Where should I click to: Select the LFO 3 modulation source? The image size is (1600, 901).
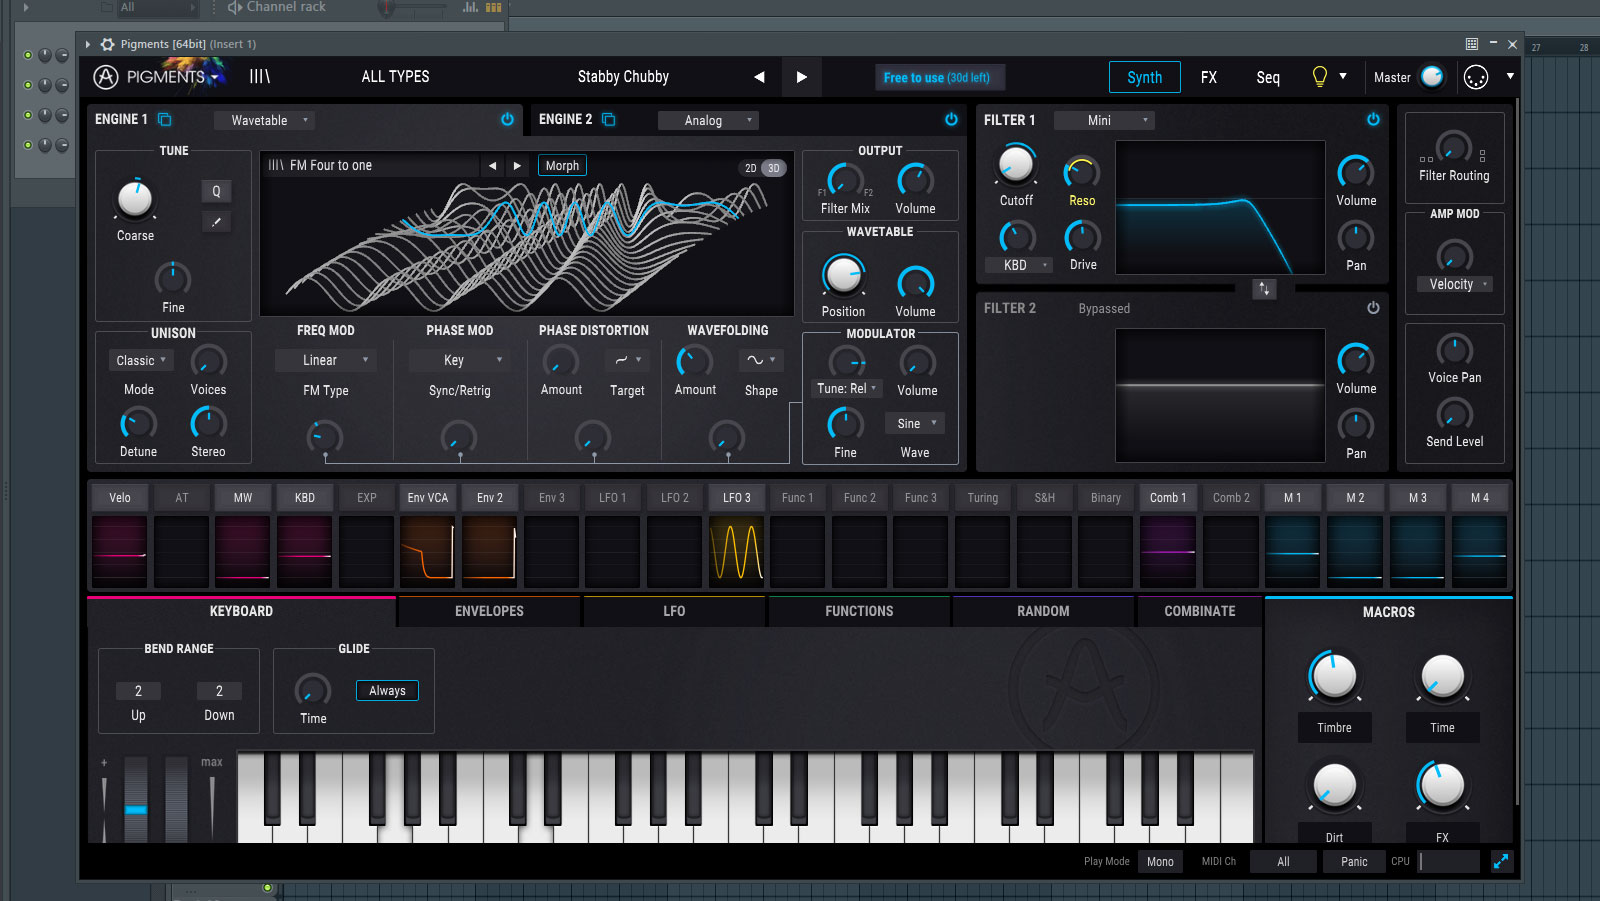(x=736, y=497)
